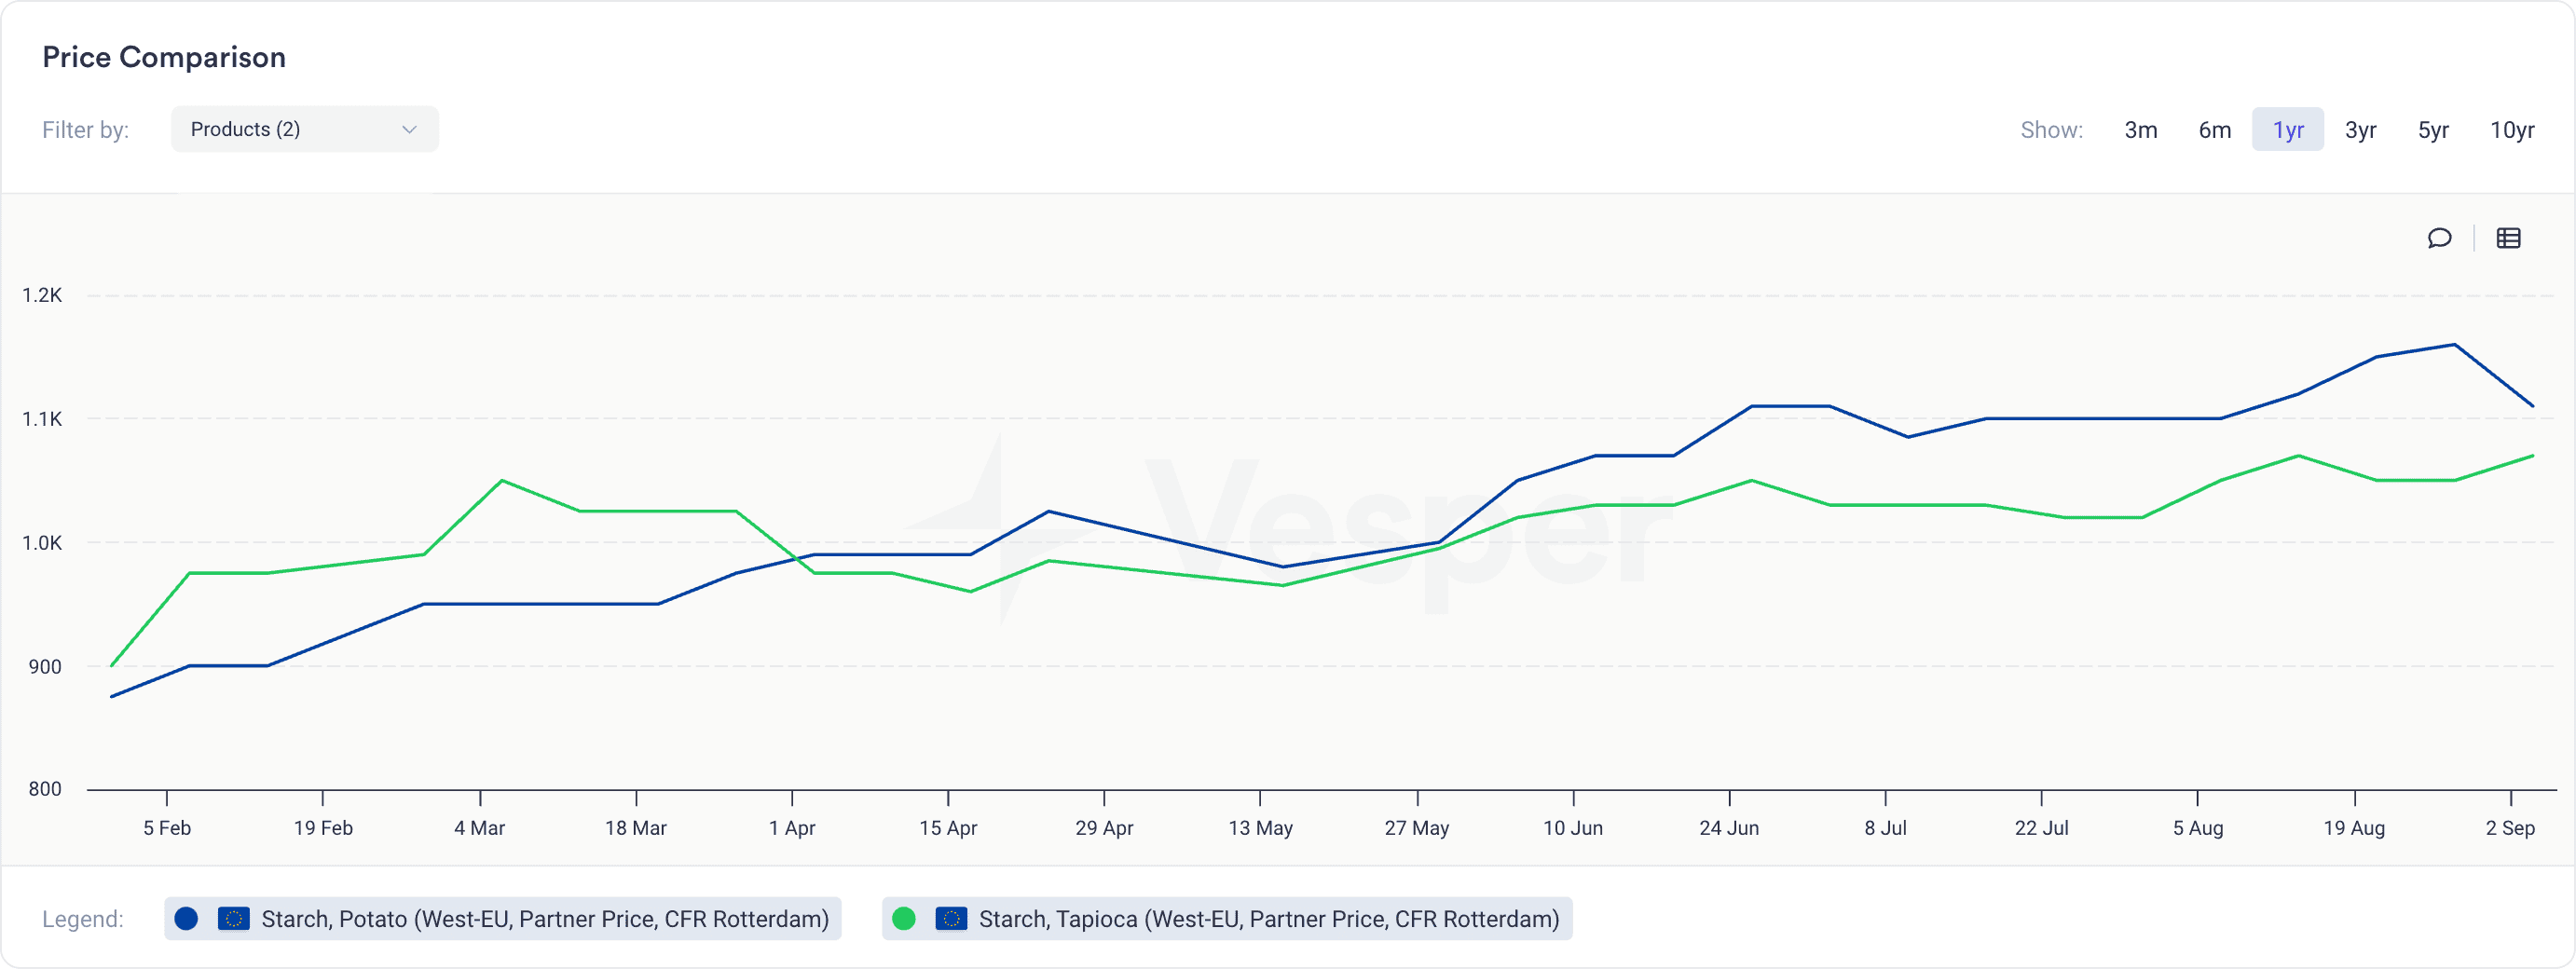Click the 10 Jun x-axis label

pyautogui.click(x=1573, y=828)
